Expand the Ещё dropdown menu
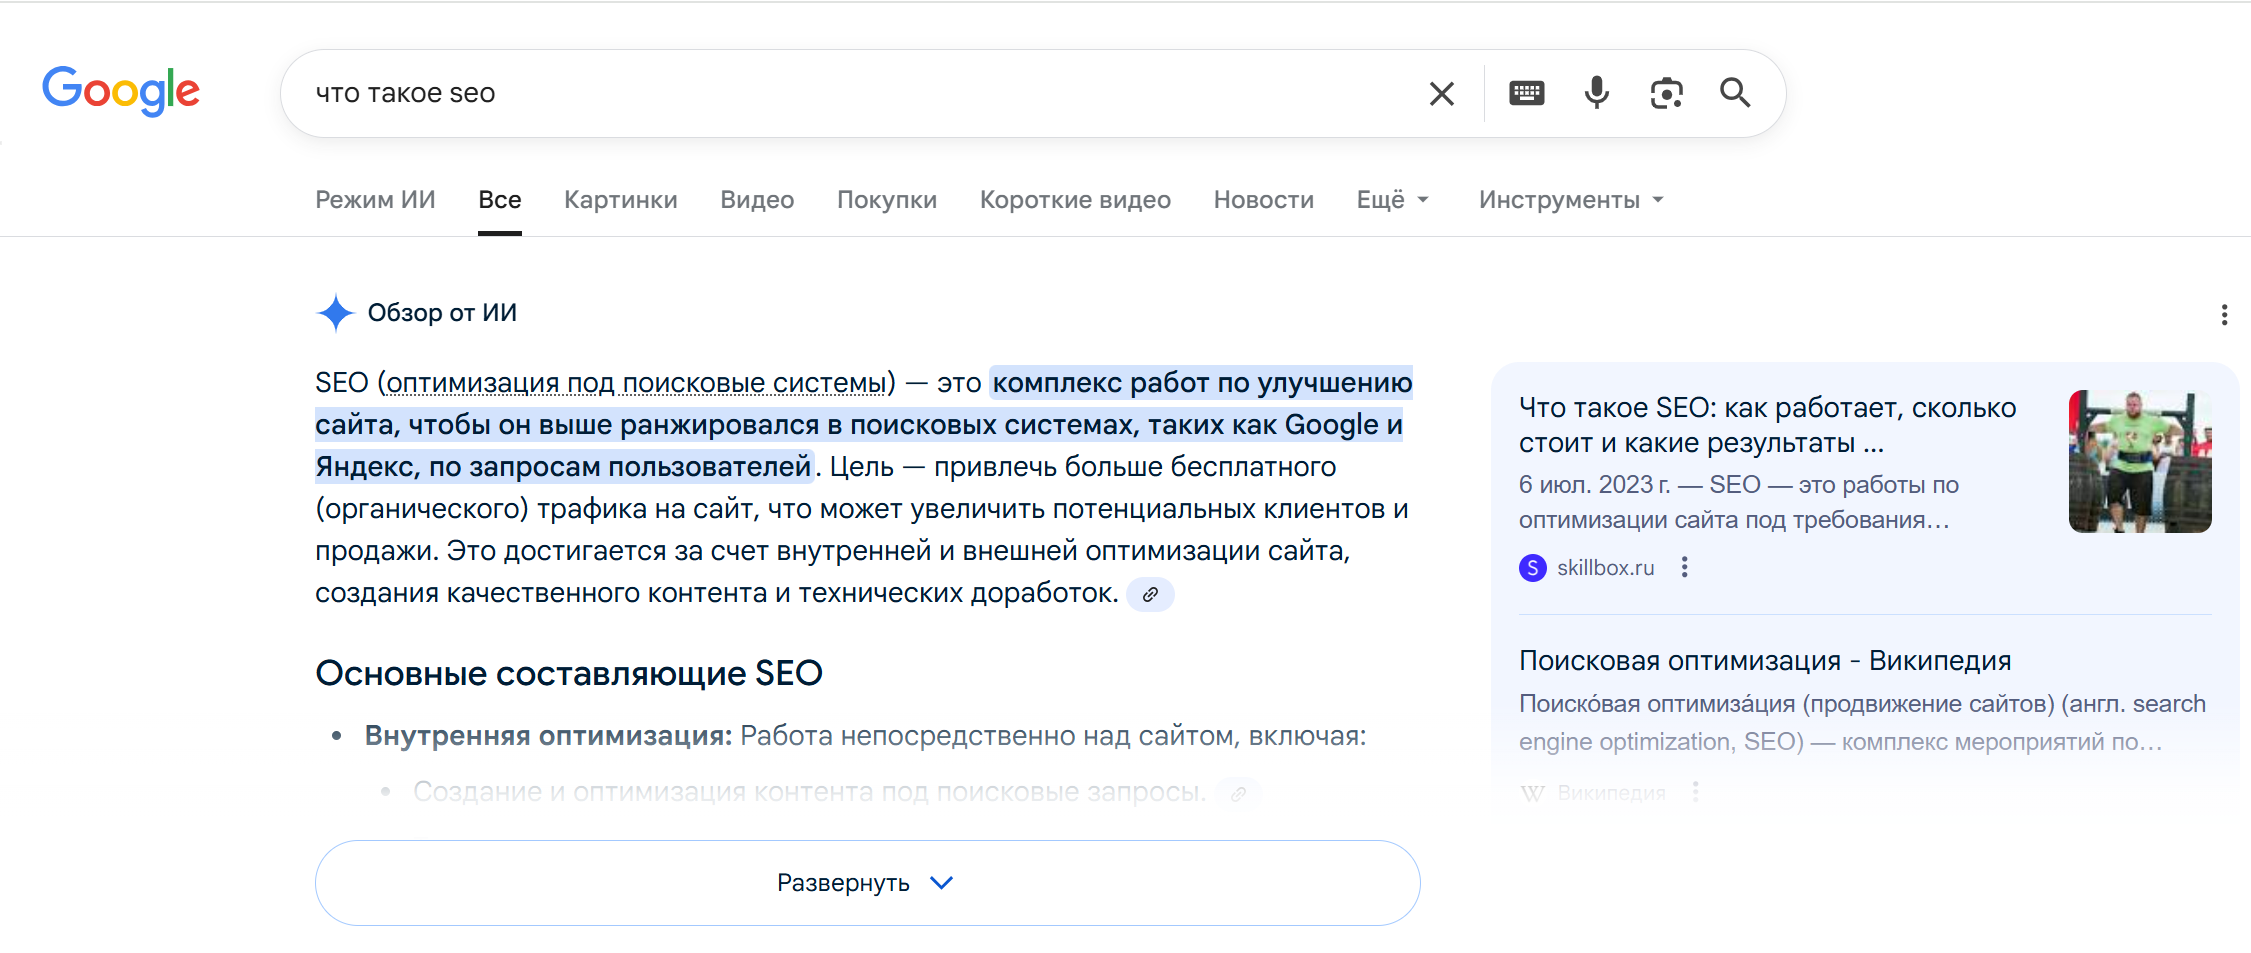This screenshot has height=953, width=2251. tap(1392, 200)
